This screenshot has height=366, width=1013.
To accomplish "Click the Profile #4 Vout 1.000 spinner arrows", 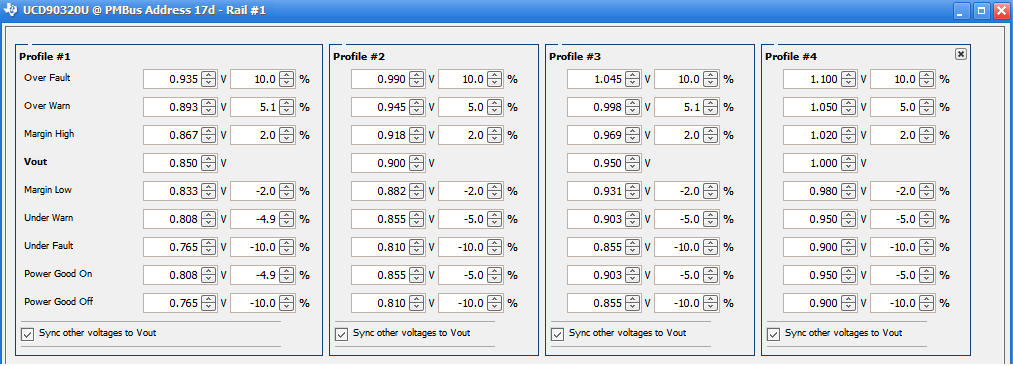I will coord(848,163).
